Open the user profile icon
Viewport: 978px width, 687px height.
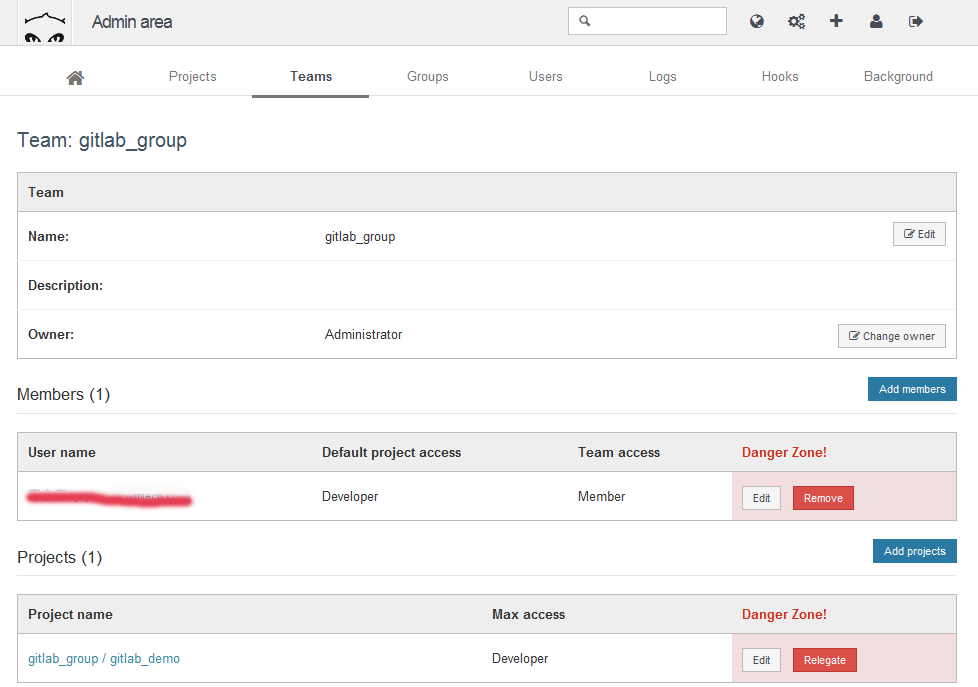point(876,21)
